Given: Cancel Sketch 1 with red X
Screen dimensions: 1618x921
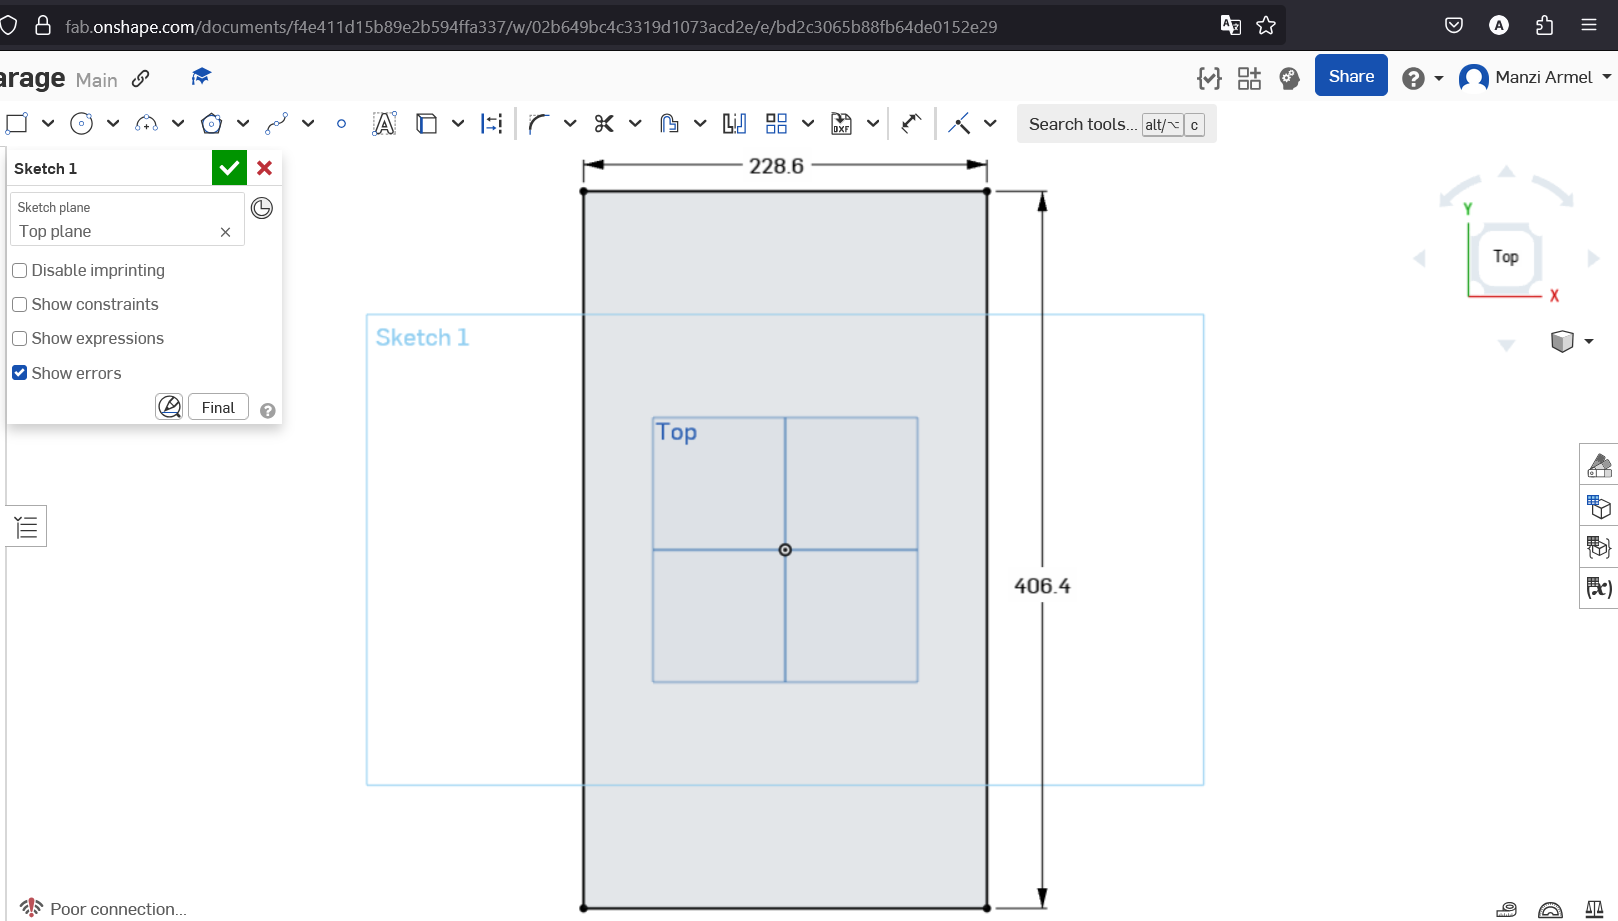Looking at the screenshot, I should coord(265,168).
